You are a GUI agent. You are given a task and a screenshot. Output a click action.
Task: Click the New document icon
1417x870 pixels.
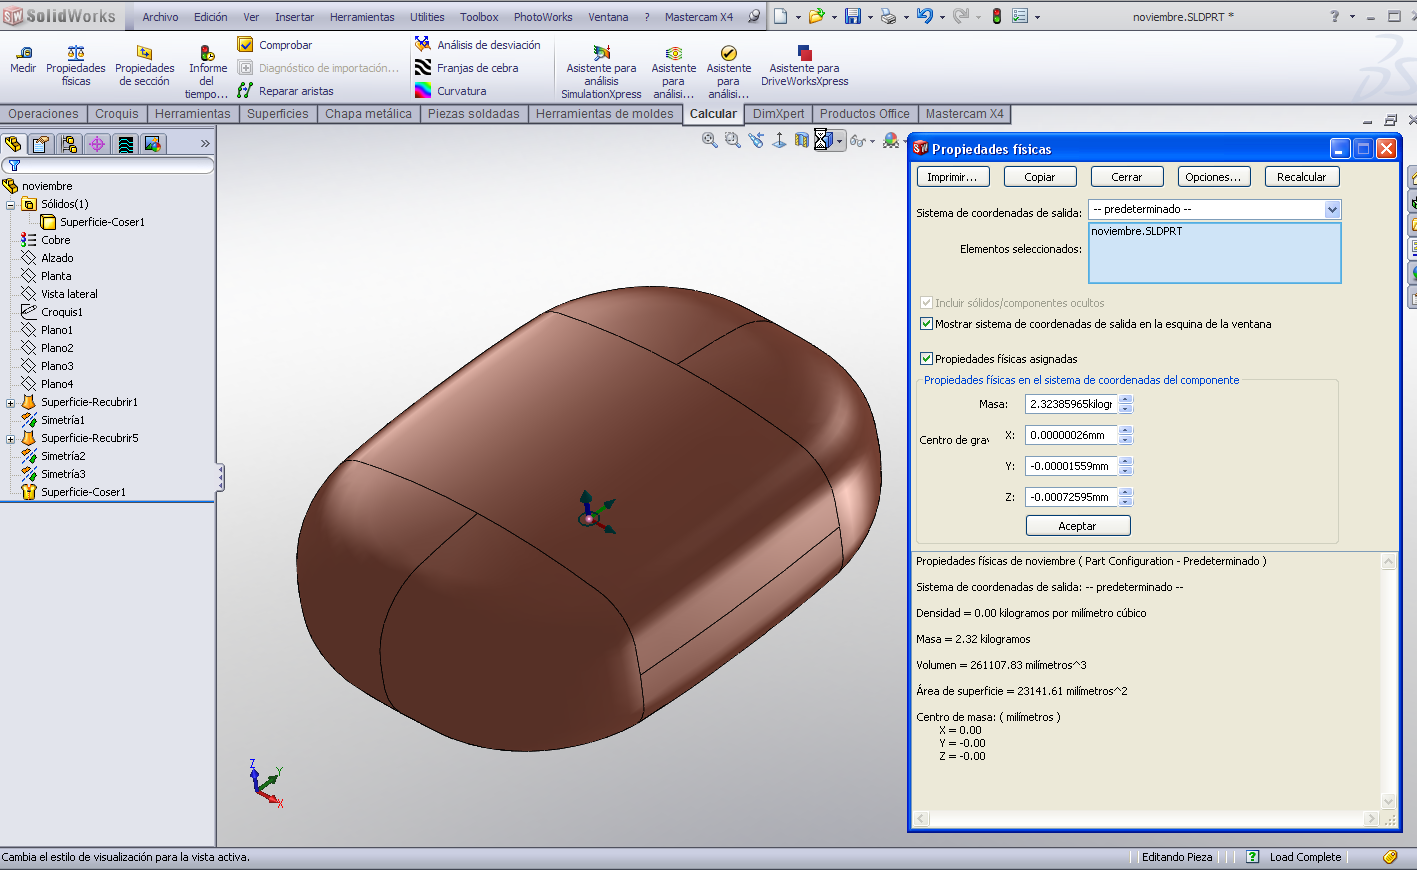point(781,16)
